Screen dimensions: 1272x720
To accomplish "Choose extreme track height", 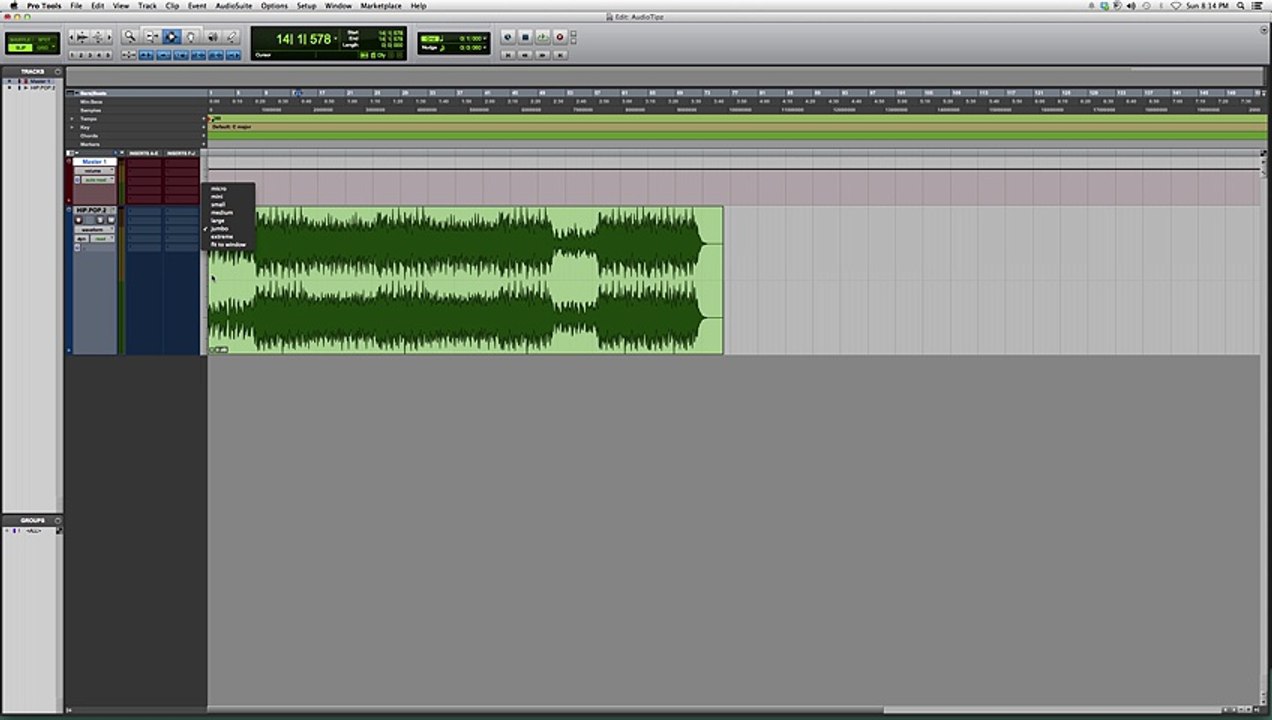I will pyautogui.click(x=222, y=237).
